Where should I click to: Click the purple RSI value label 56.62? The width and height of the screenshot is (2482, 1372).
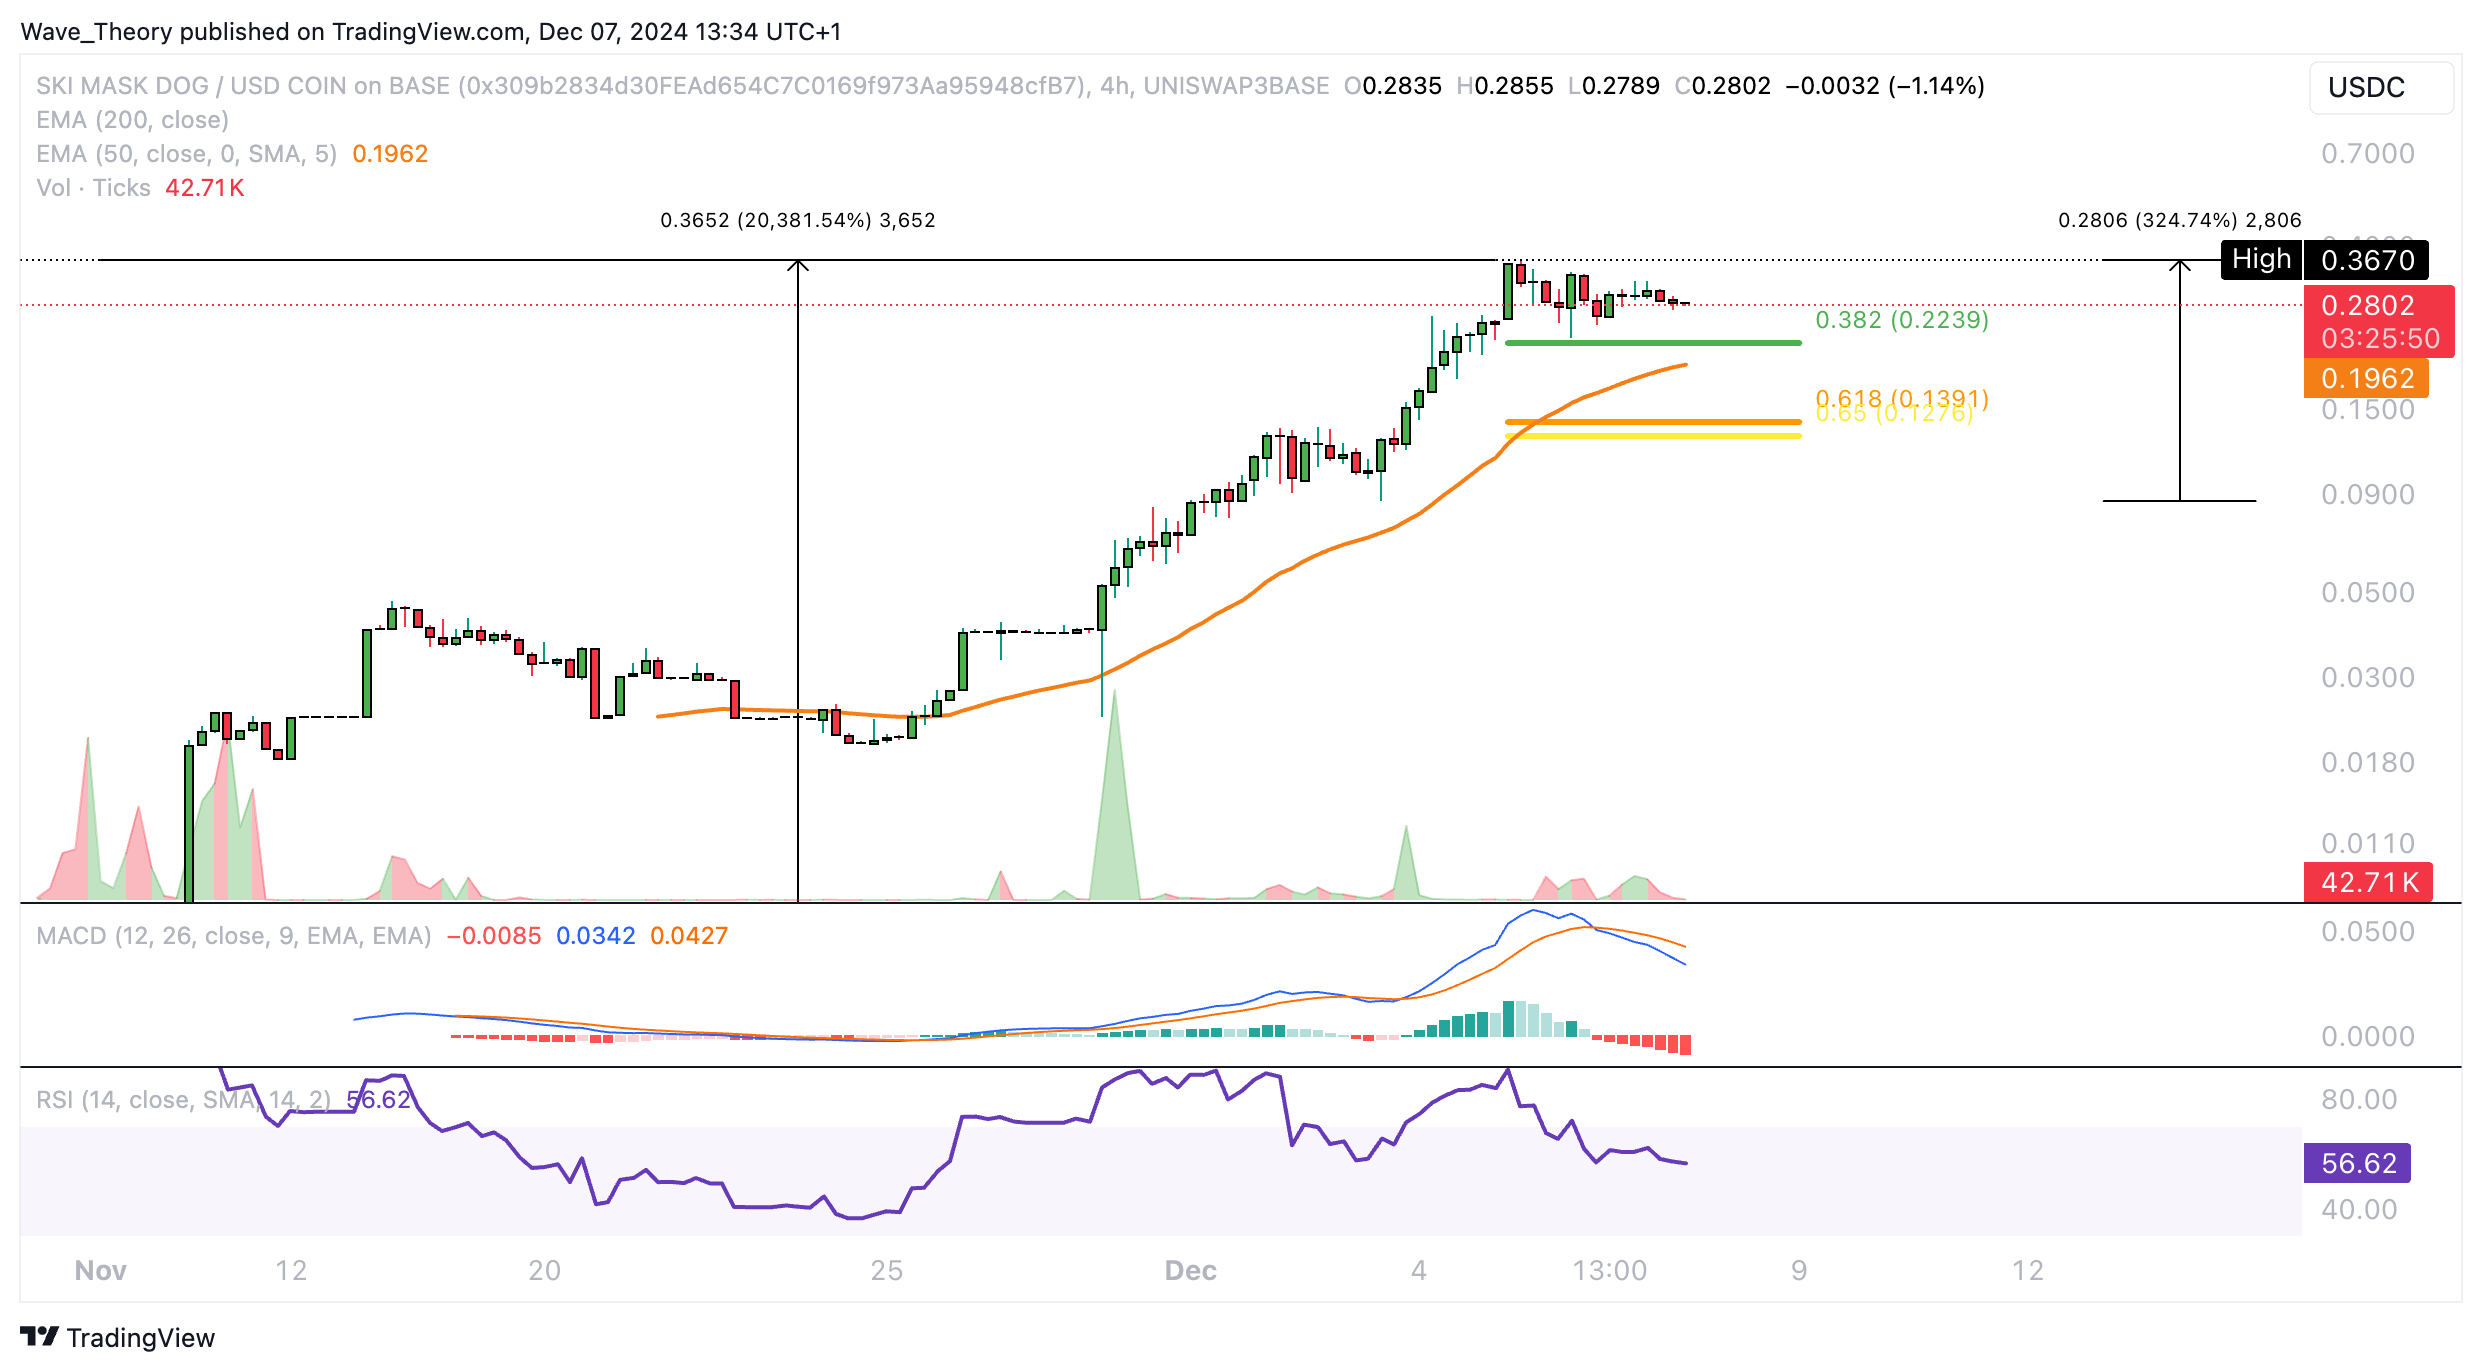coord(2357,1163)
